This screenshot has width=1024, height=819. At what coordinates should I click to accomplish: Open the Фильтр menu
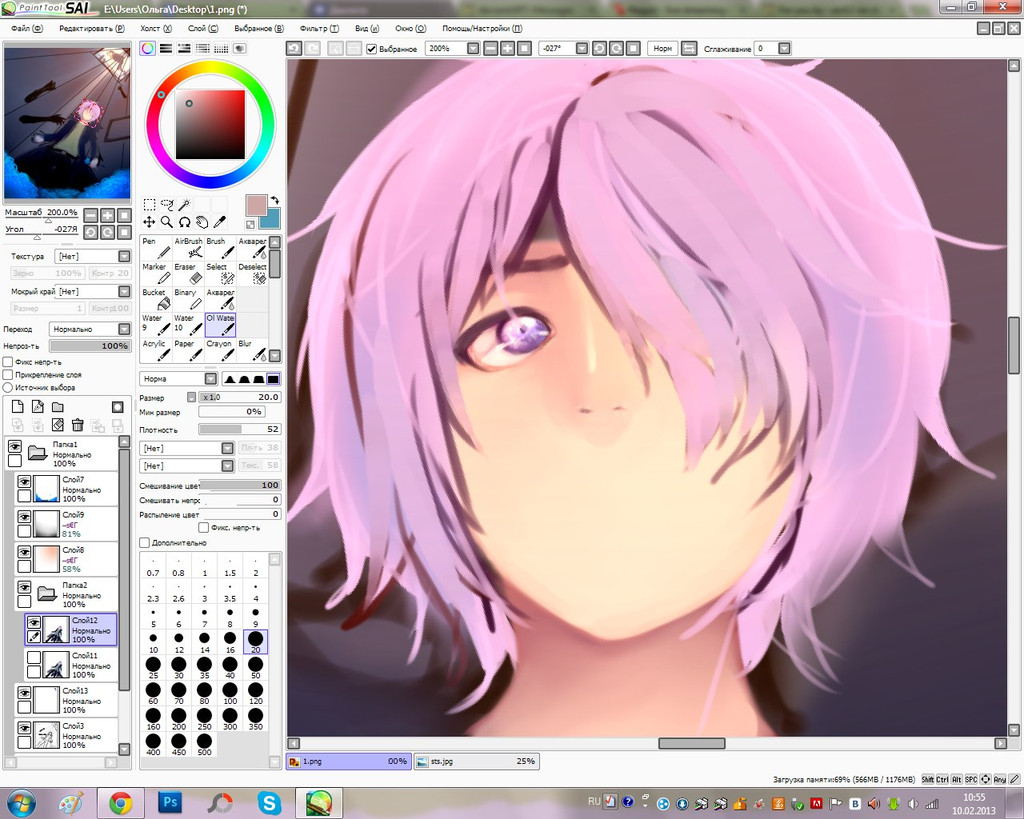319,29
